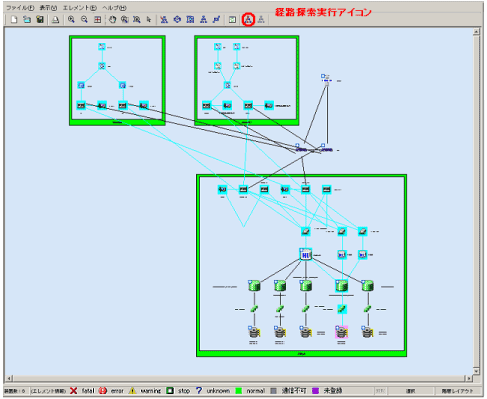The height and width of the screenshot is (399, 487).
Task: Open the ヘルプ(H) menu
Action: (114, 8)
